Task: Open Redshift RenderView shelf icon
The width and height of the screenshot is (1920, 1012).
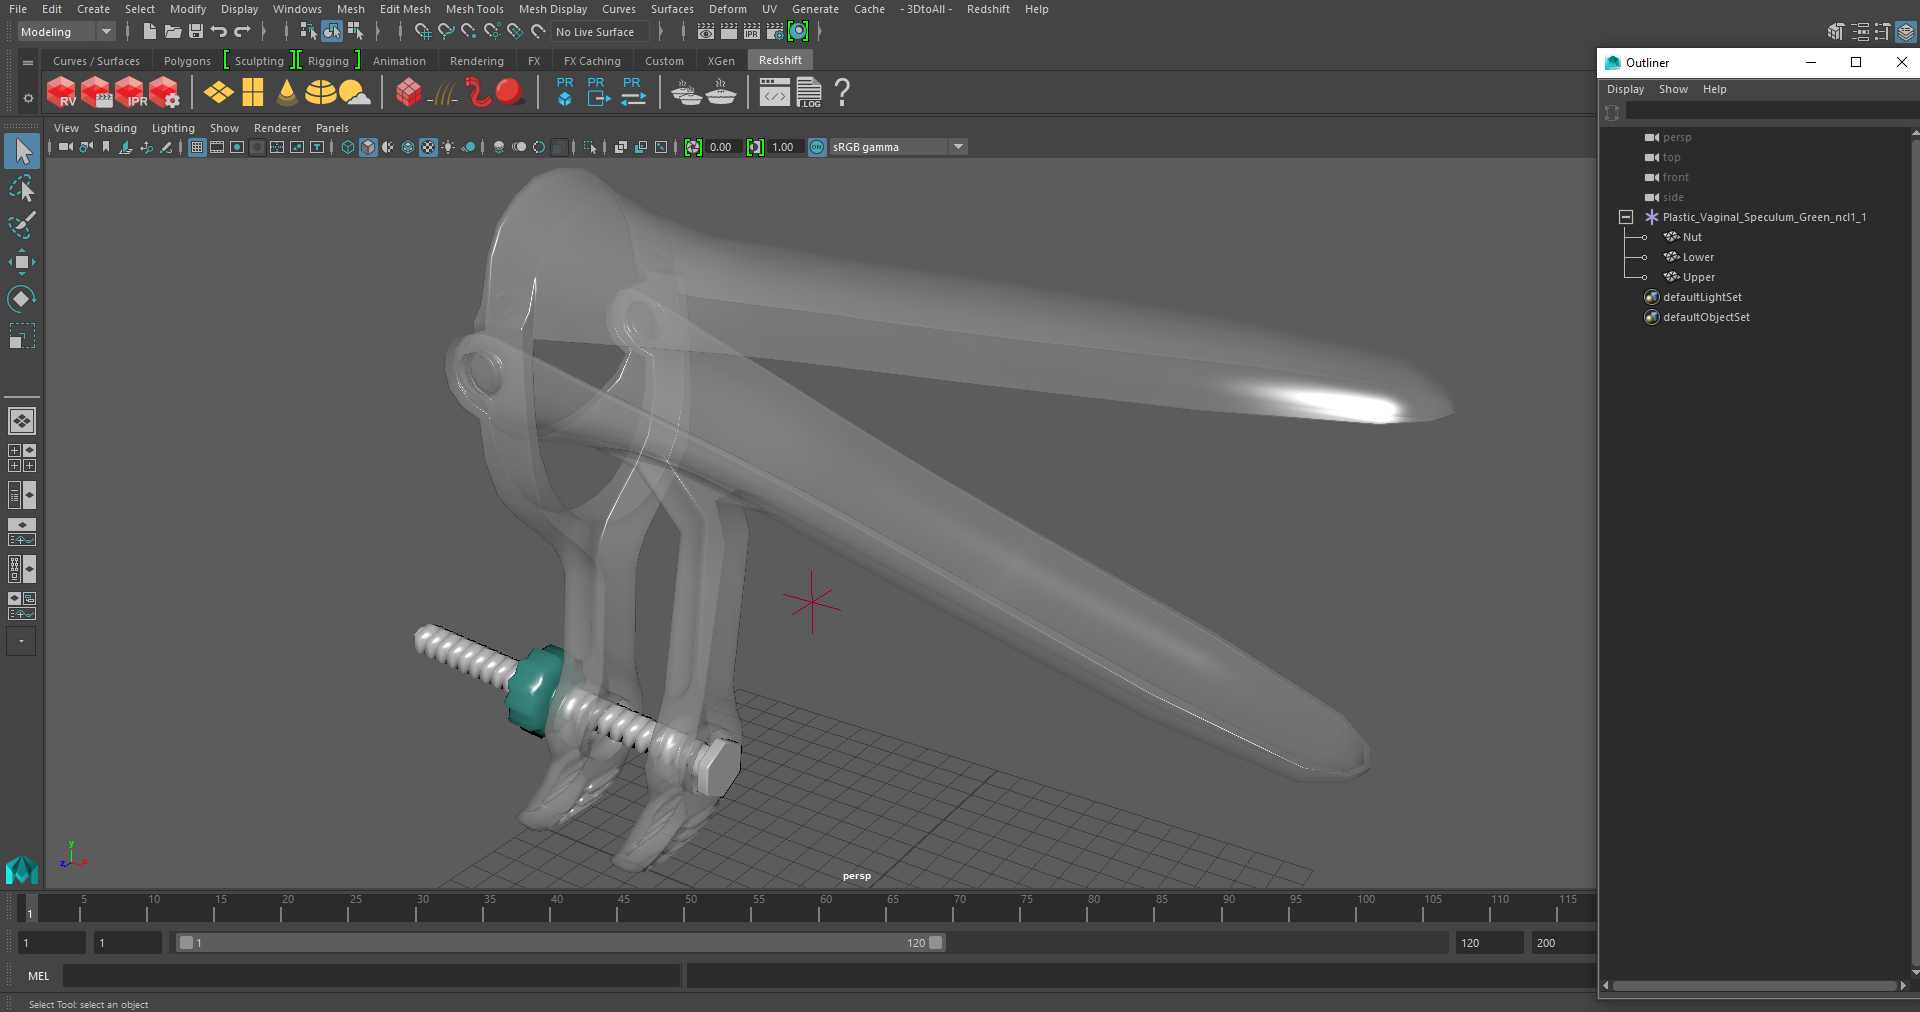Action: click(x=62, y=93)
